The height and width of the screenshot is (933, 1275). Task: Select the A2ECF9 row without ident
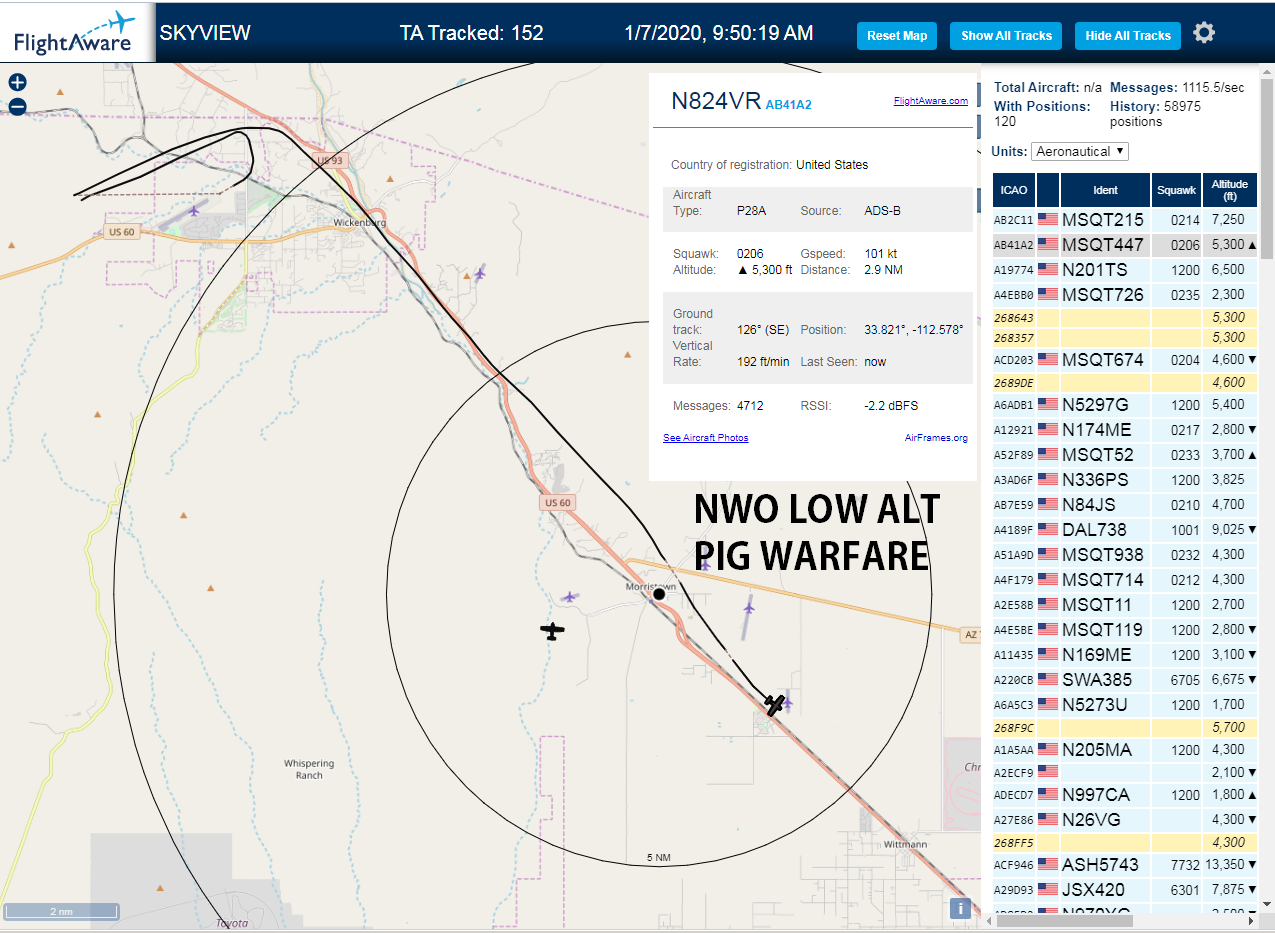coord(1125,772)
